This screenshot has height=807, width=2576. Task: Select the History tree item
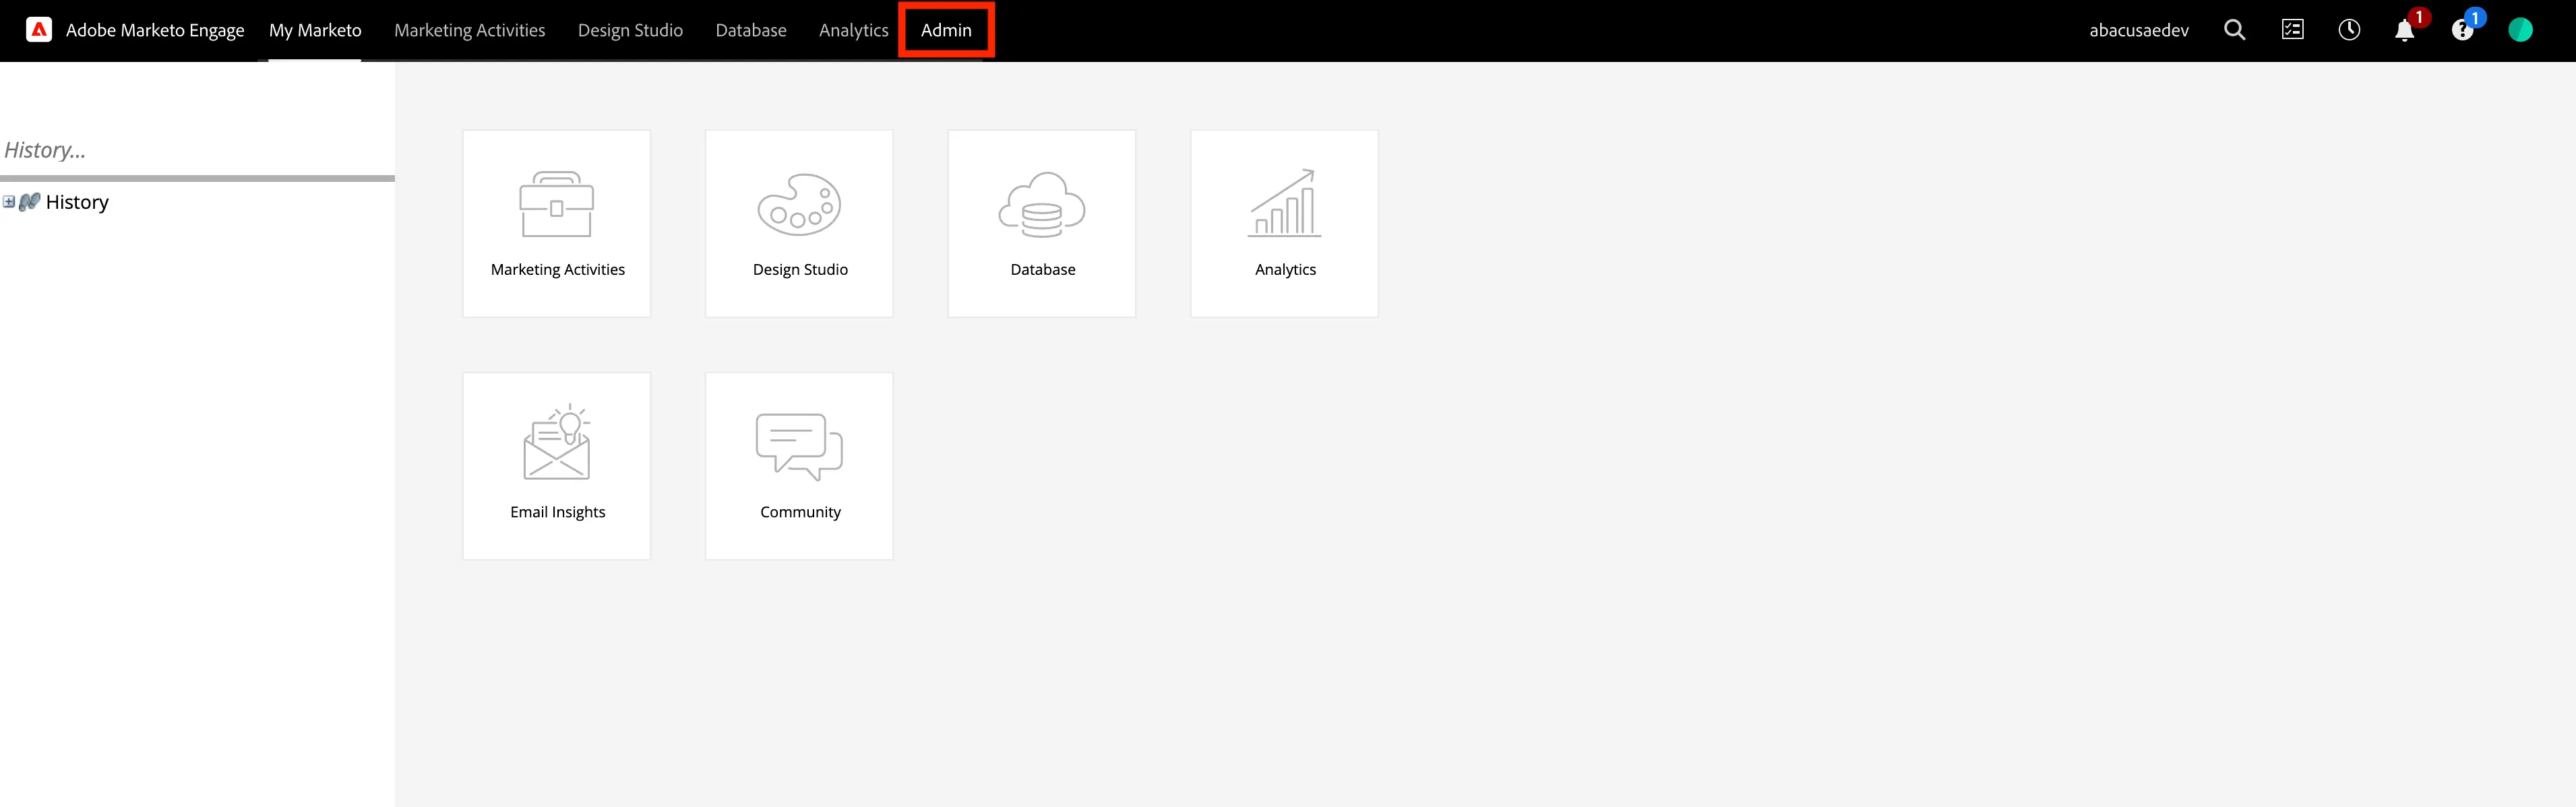pos(77,202)
